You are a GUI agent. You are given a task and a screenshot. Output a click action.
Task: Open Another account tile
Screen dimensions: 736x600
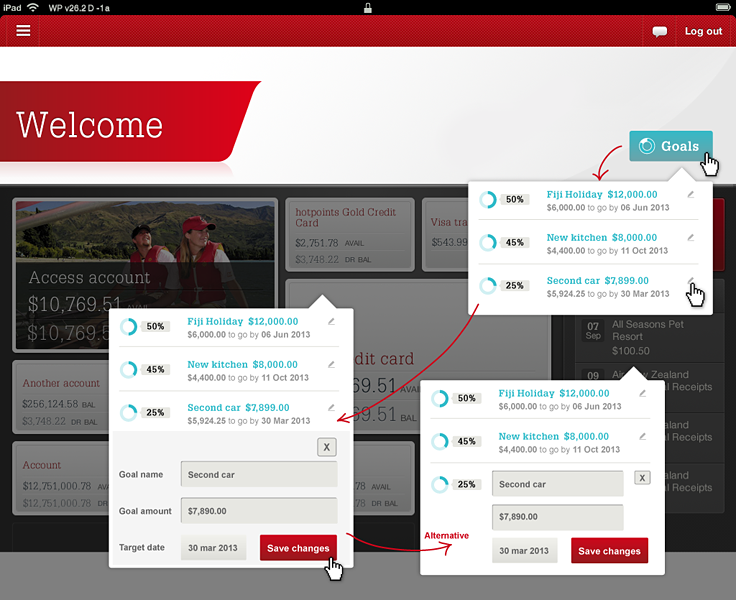tap(61, 397)
